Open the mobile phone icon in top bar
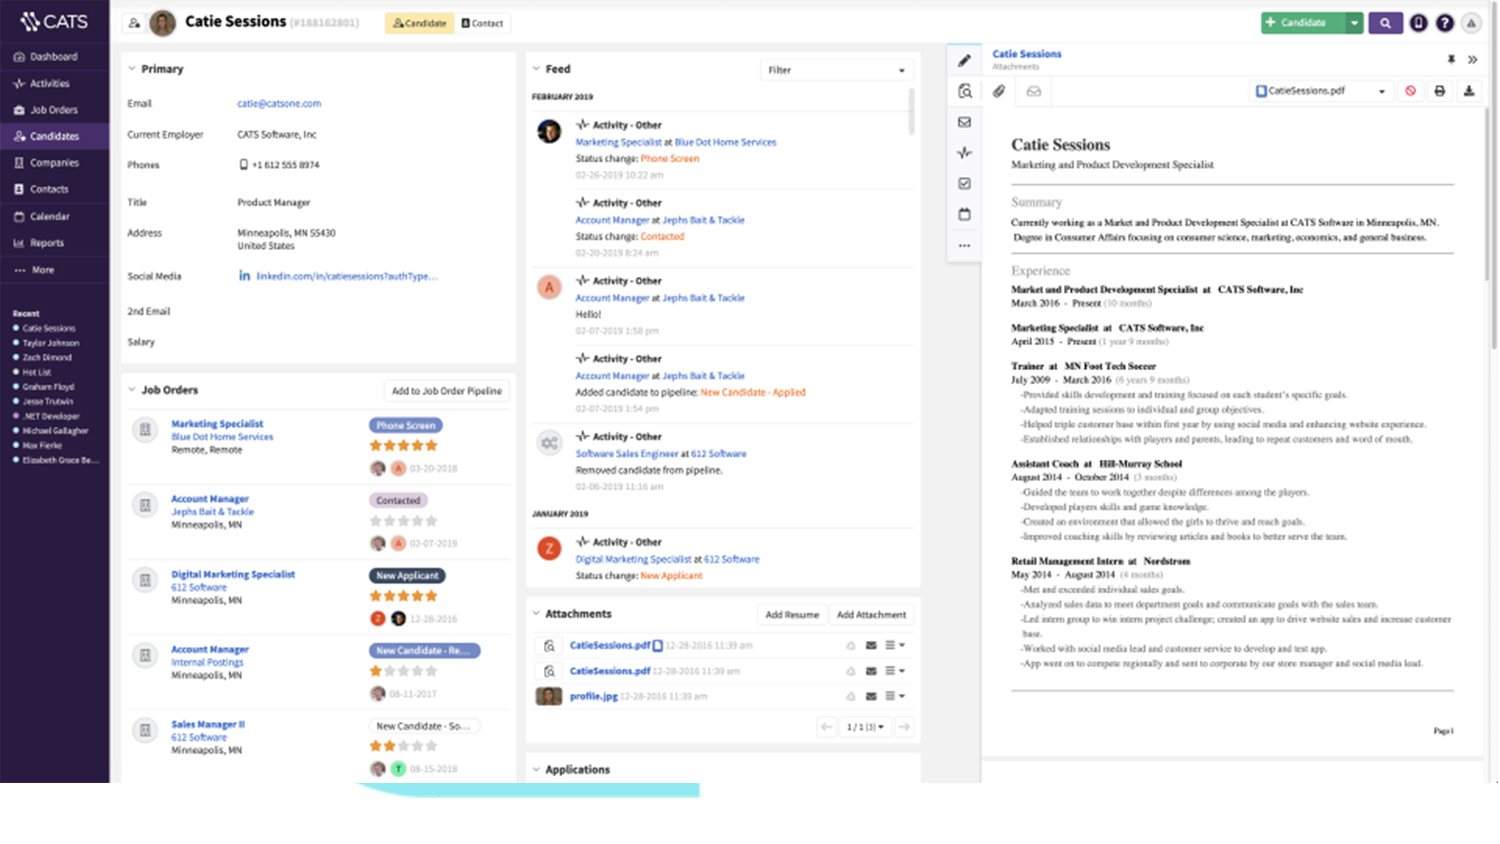The image size is (1500, 844). (1418, 23)
